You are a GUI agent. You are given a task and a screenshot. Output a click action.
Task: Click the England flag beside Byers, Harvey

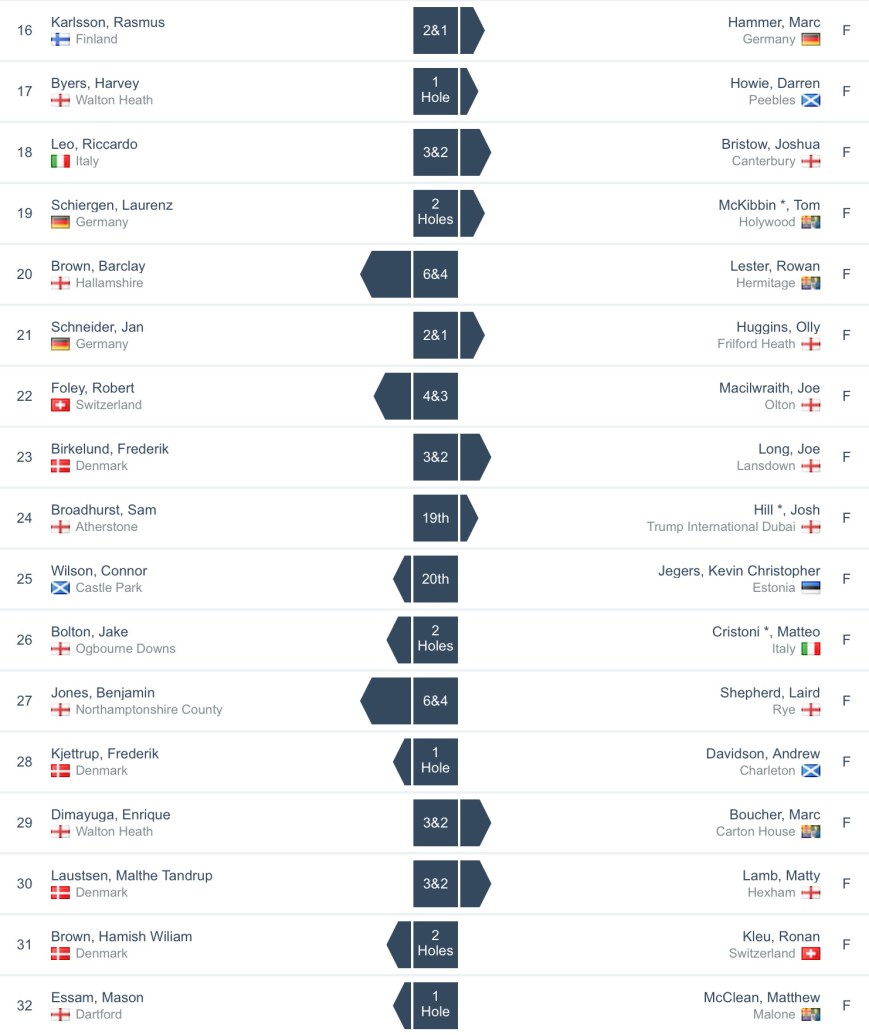pyautogui.click(x=60, y=101)
